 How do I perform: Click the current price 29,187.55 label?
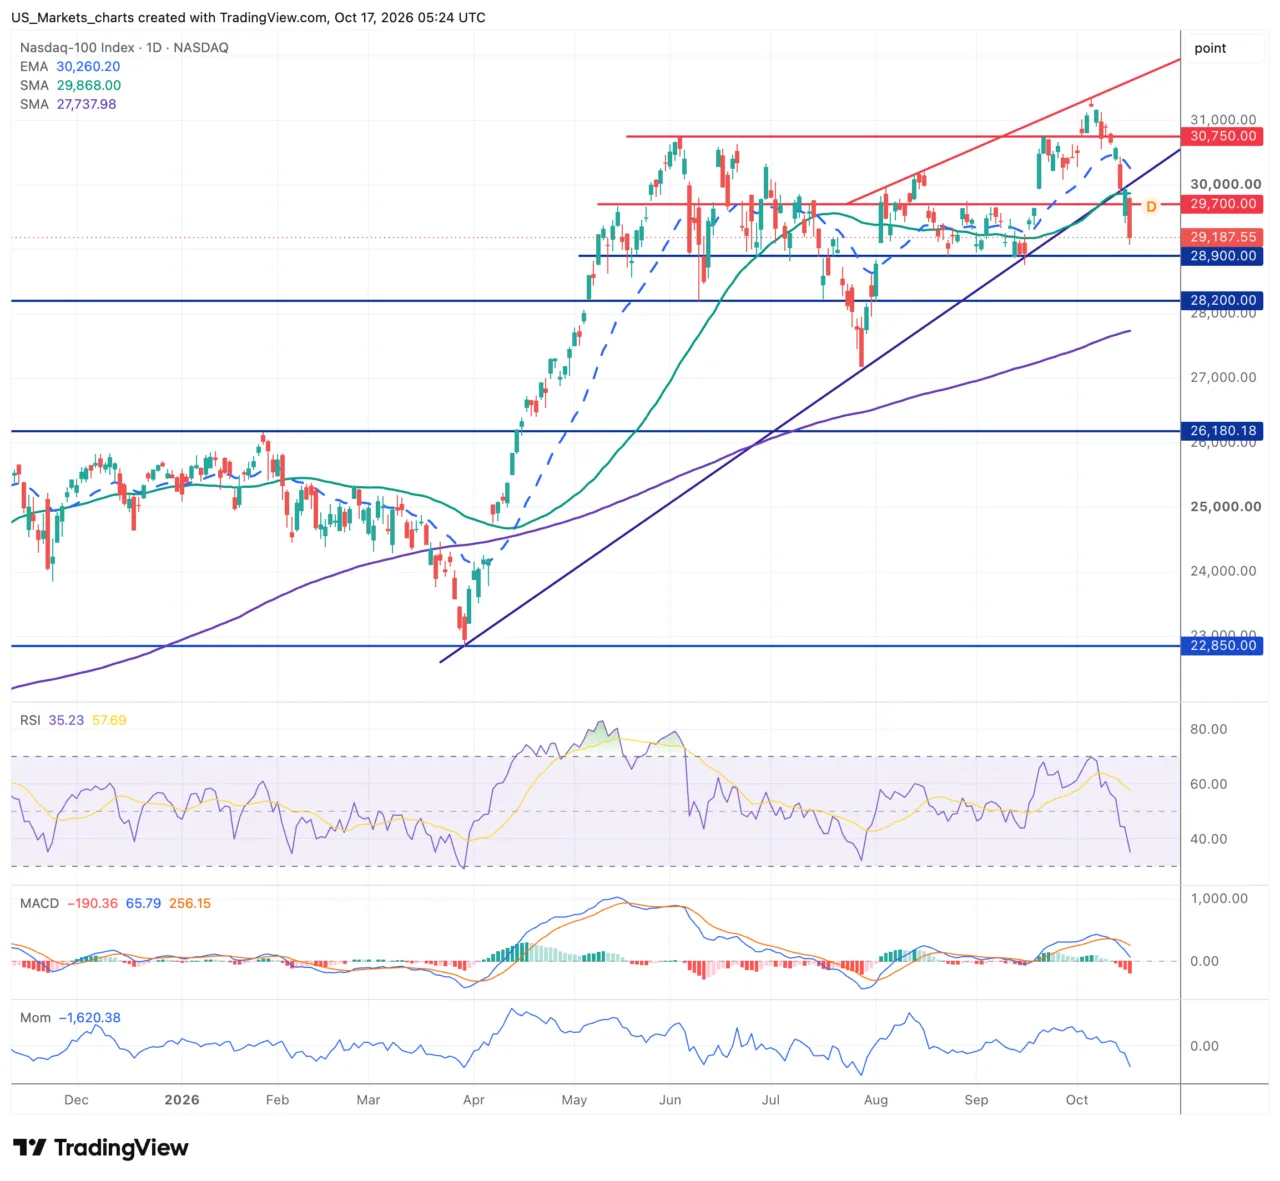[x=1223, y=237]
